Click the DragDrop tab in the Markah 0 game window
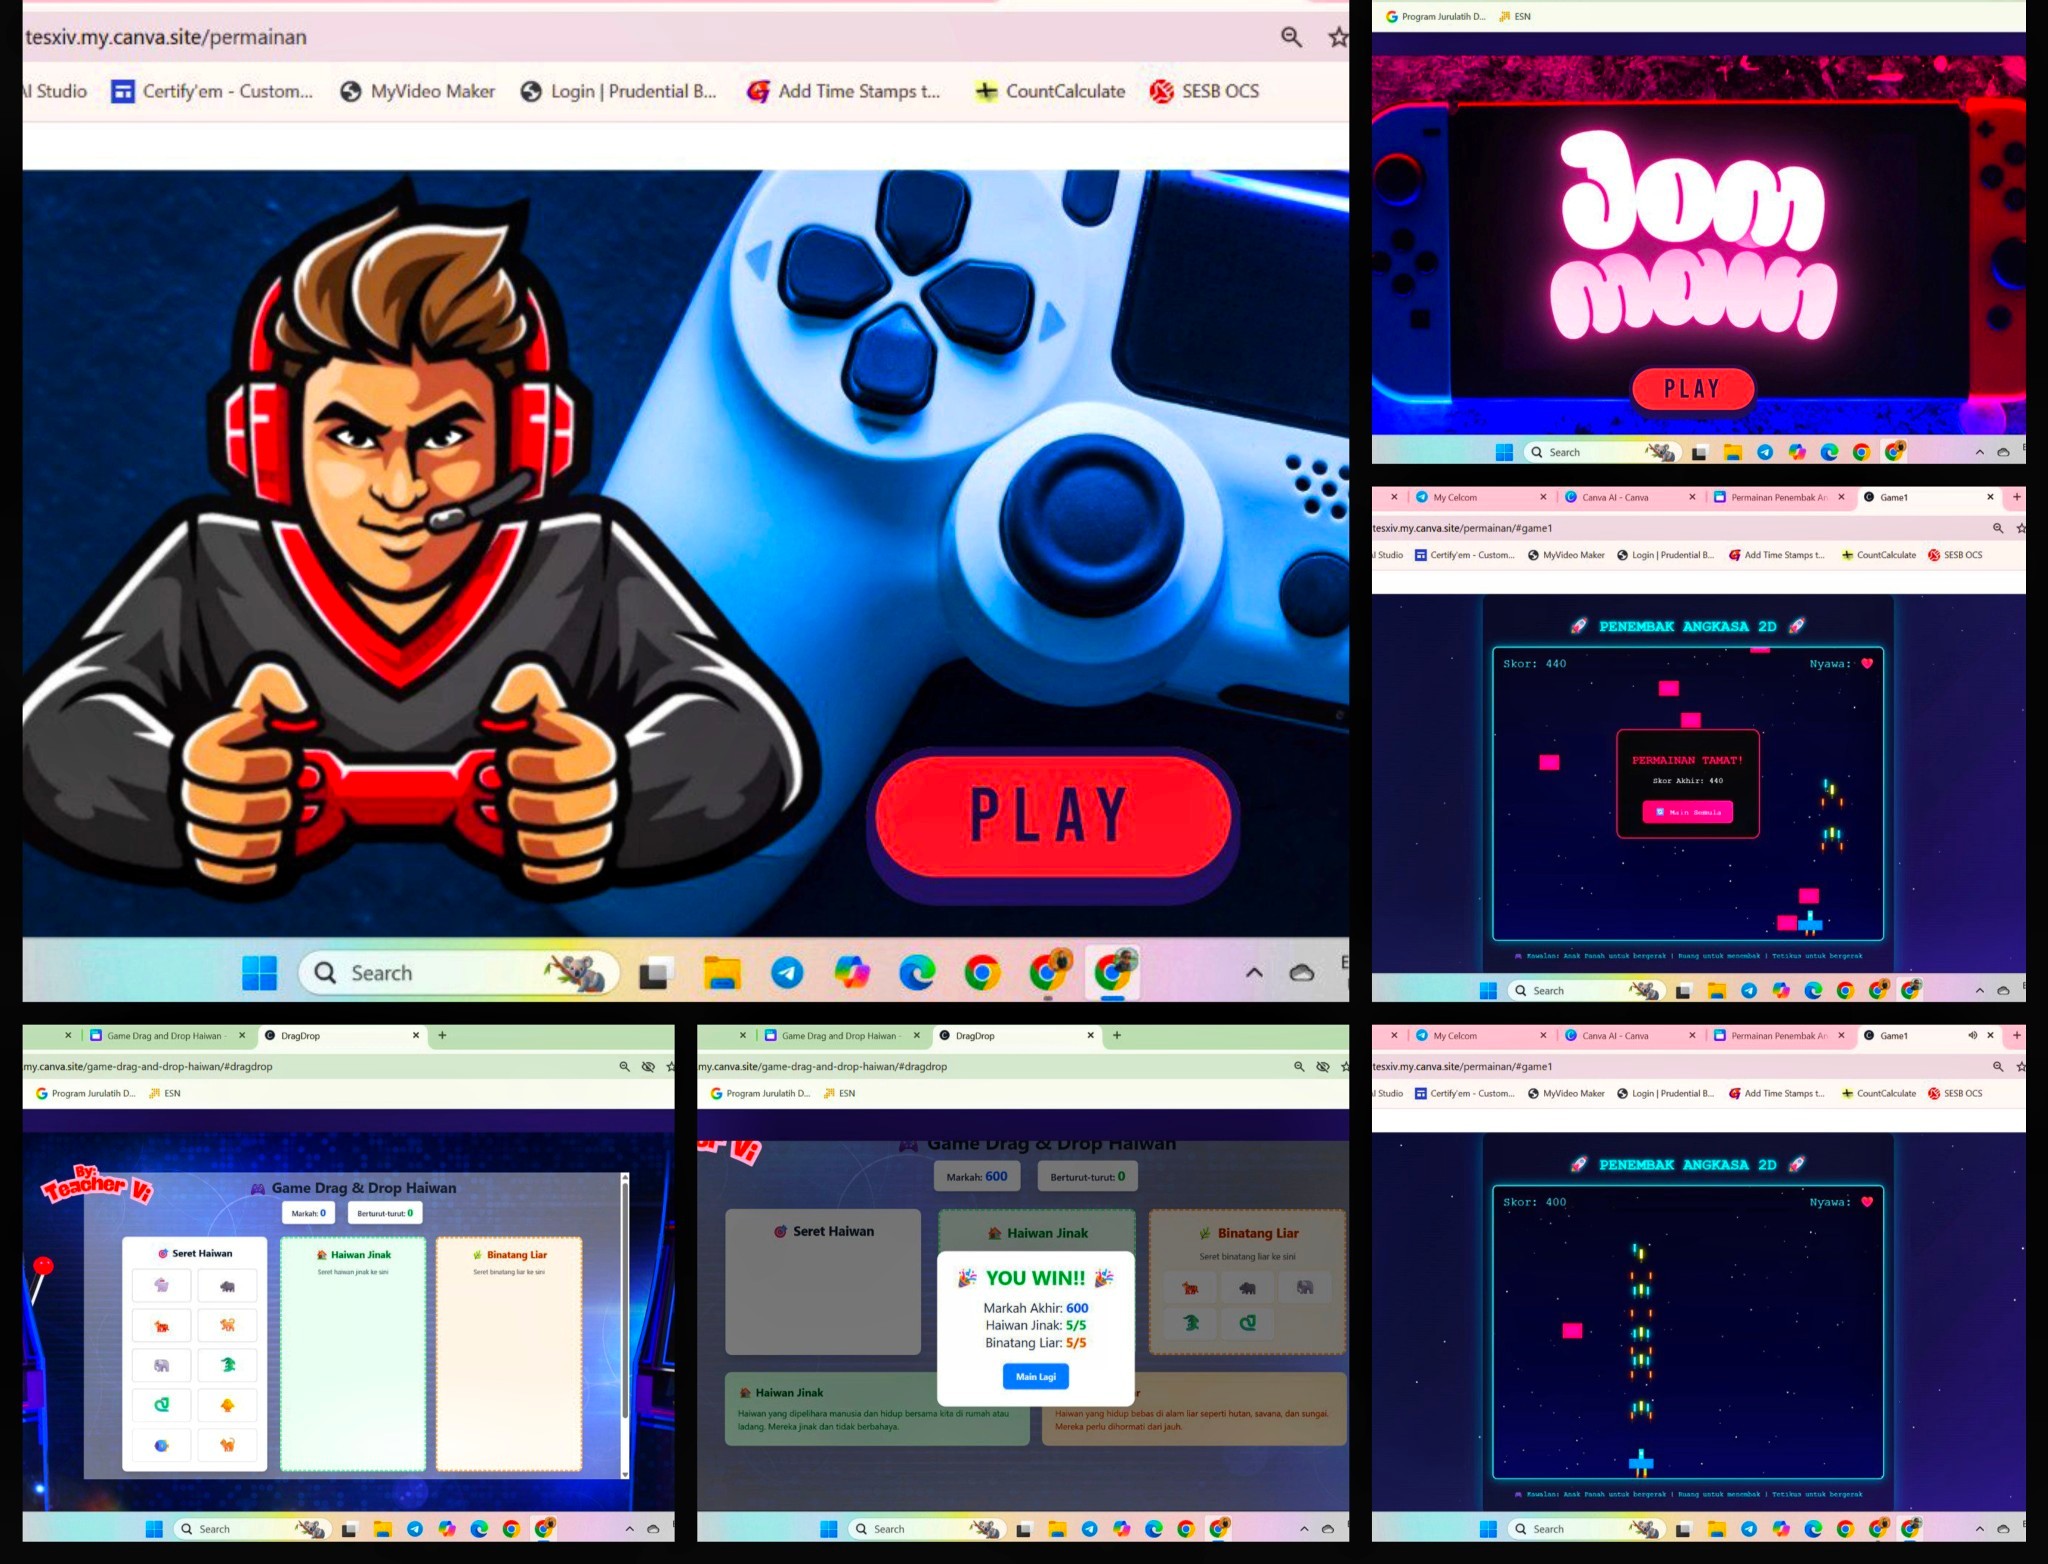2048x1564 pixels. 343,1036
